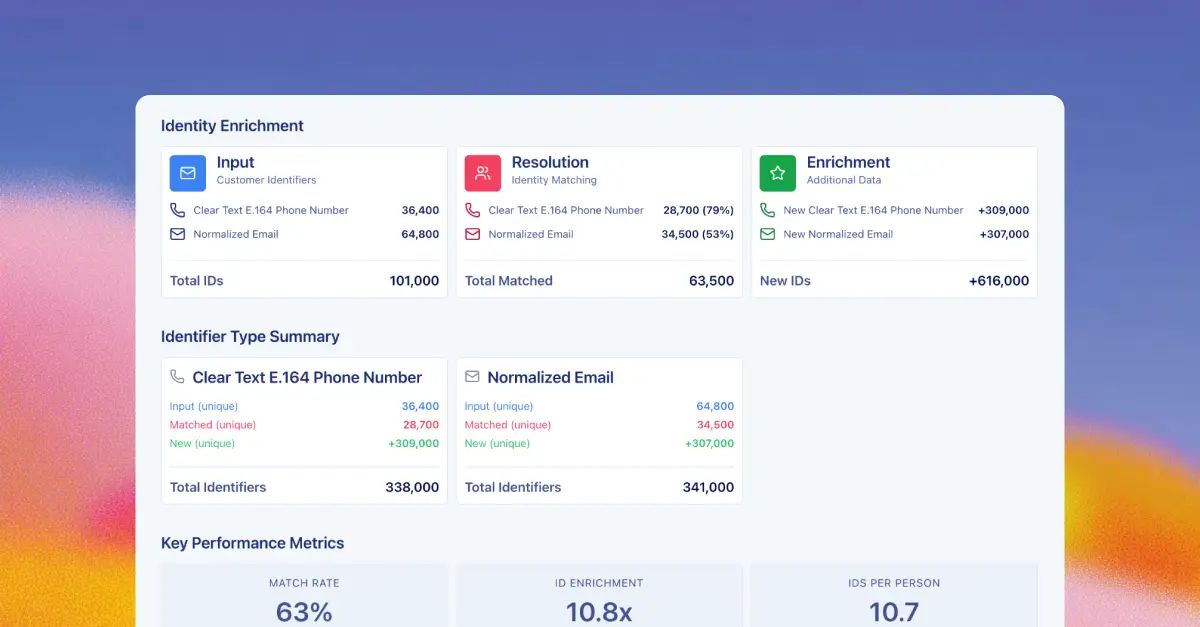Click the green phone icon beside New Clear Text E.164
Image resolution: width=1200 pixels, height=627 pixels.
pyautogui.click(x=768, y=210)
